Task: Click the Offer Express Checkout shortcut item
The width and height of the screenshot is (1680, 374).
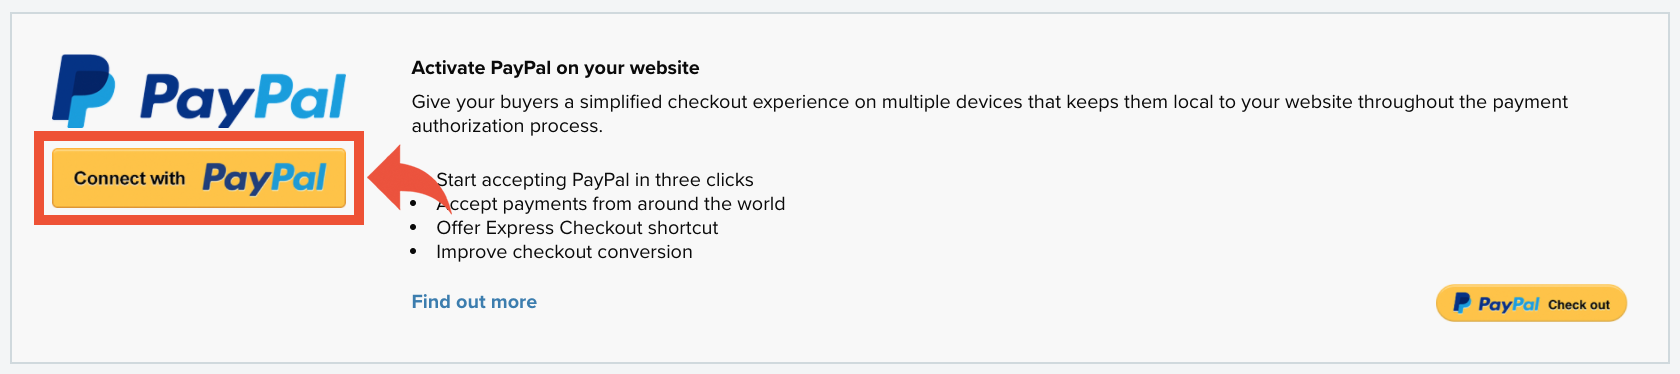Action: [x=577, y=228]
